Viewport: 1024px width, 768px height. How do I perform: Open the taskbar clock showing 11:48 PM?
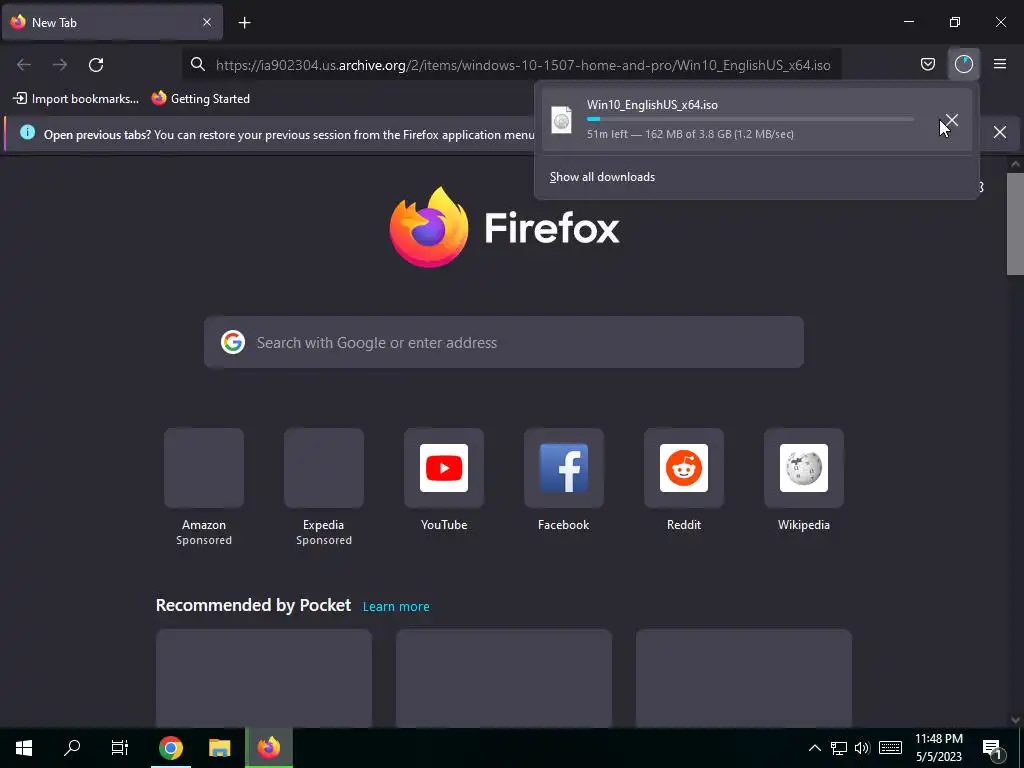coord(938,748)
